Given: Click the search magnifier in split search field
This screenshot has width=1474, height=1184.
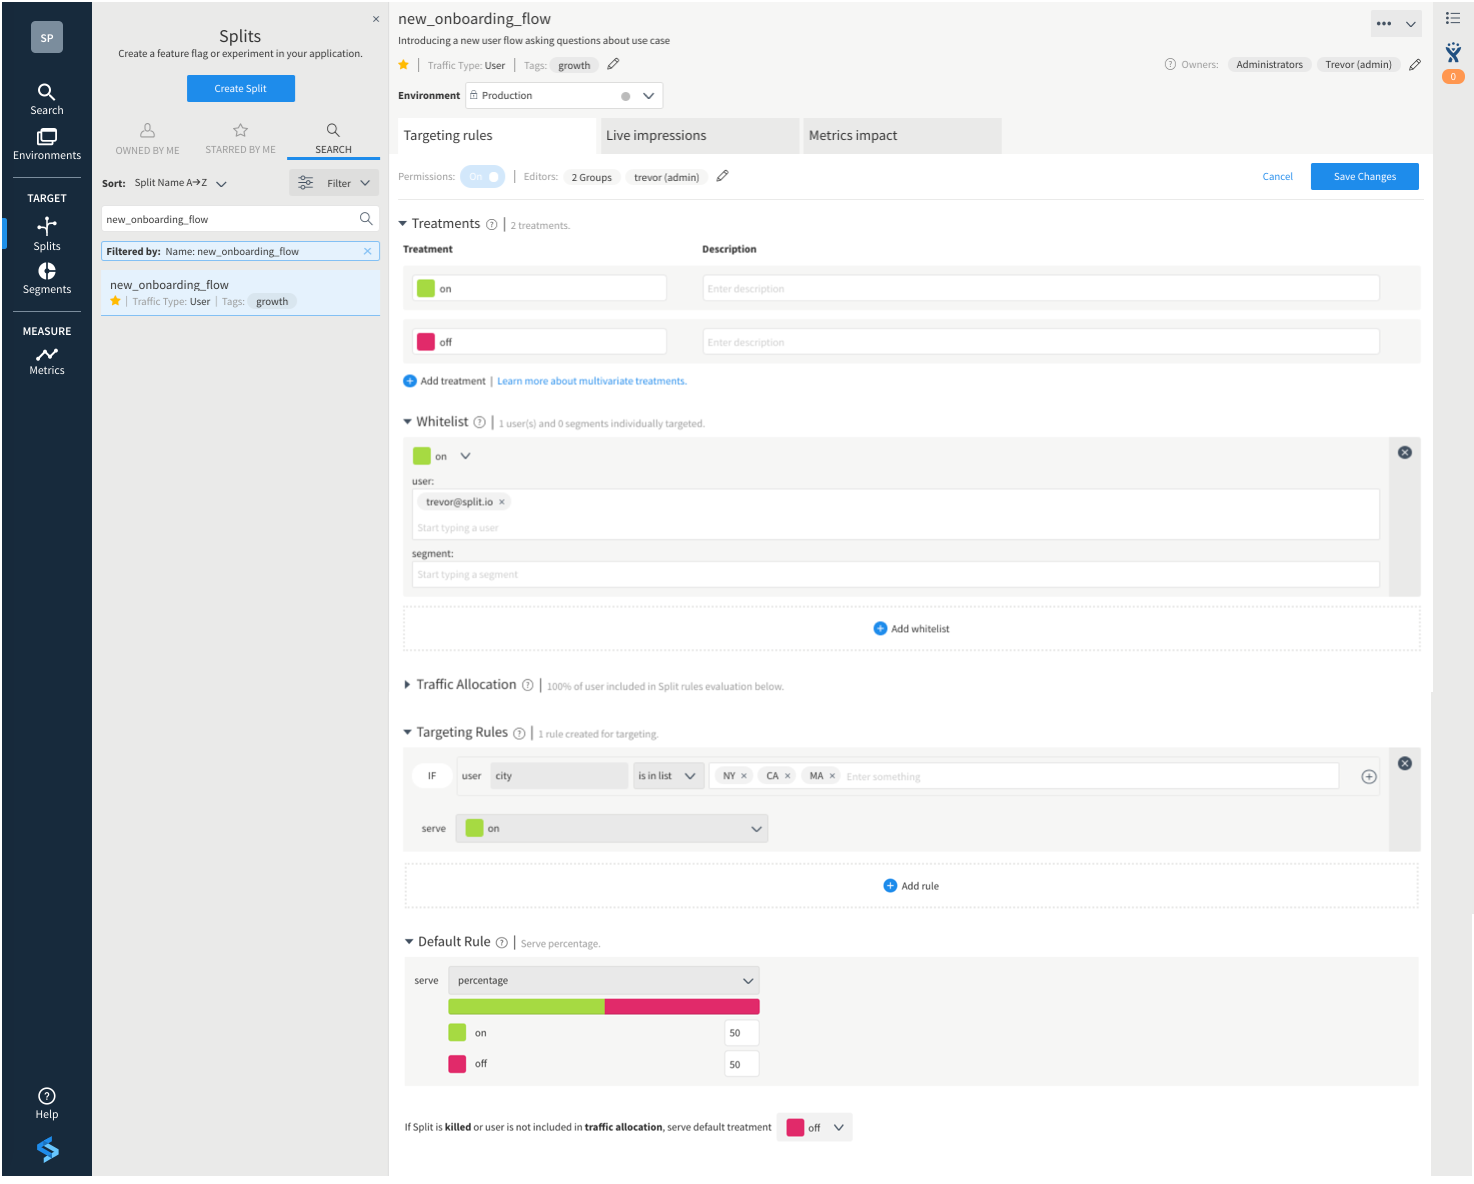Looking at the screenshot, I should tap(366, 219).
